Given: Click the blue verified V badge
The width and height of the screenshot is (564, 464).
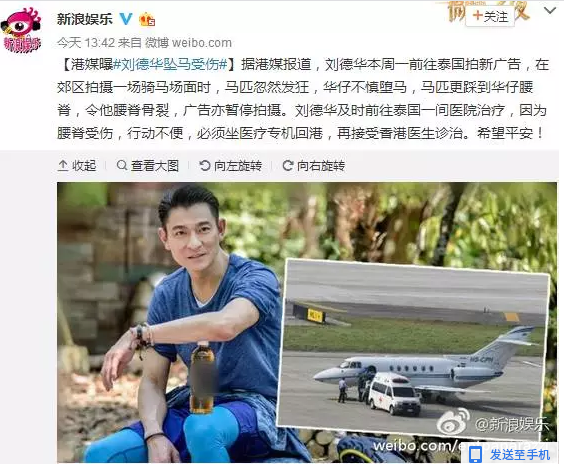Looking at the screenshot, I should pyautogui.click(x=126, y=18).
